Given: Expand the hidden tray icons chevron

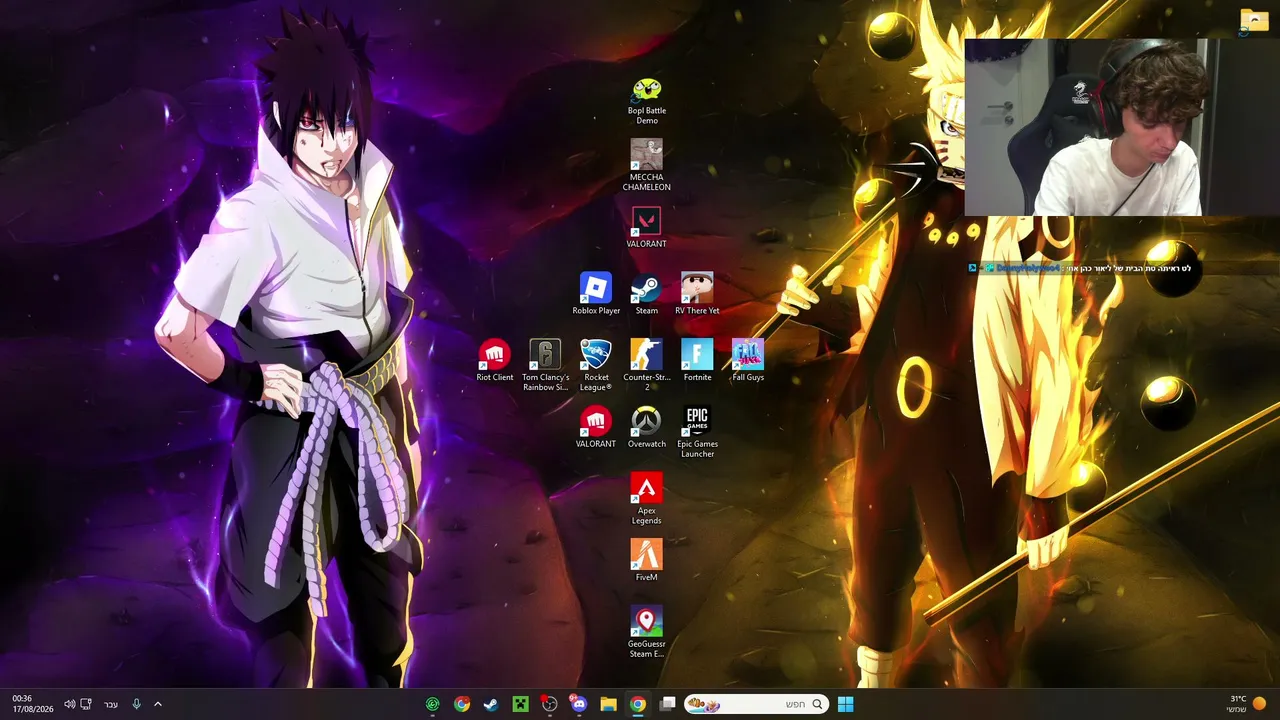Looking at the screenshot, I should [157, 704].
